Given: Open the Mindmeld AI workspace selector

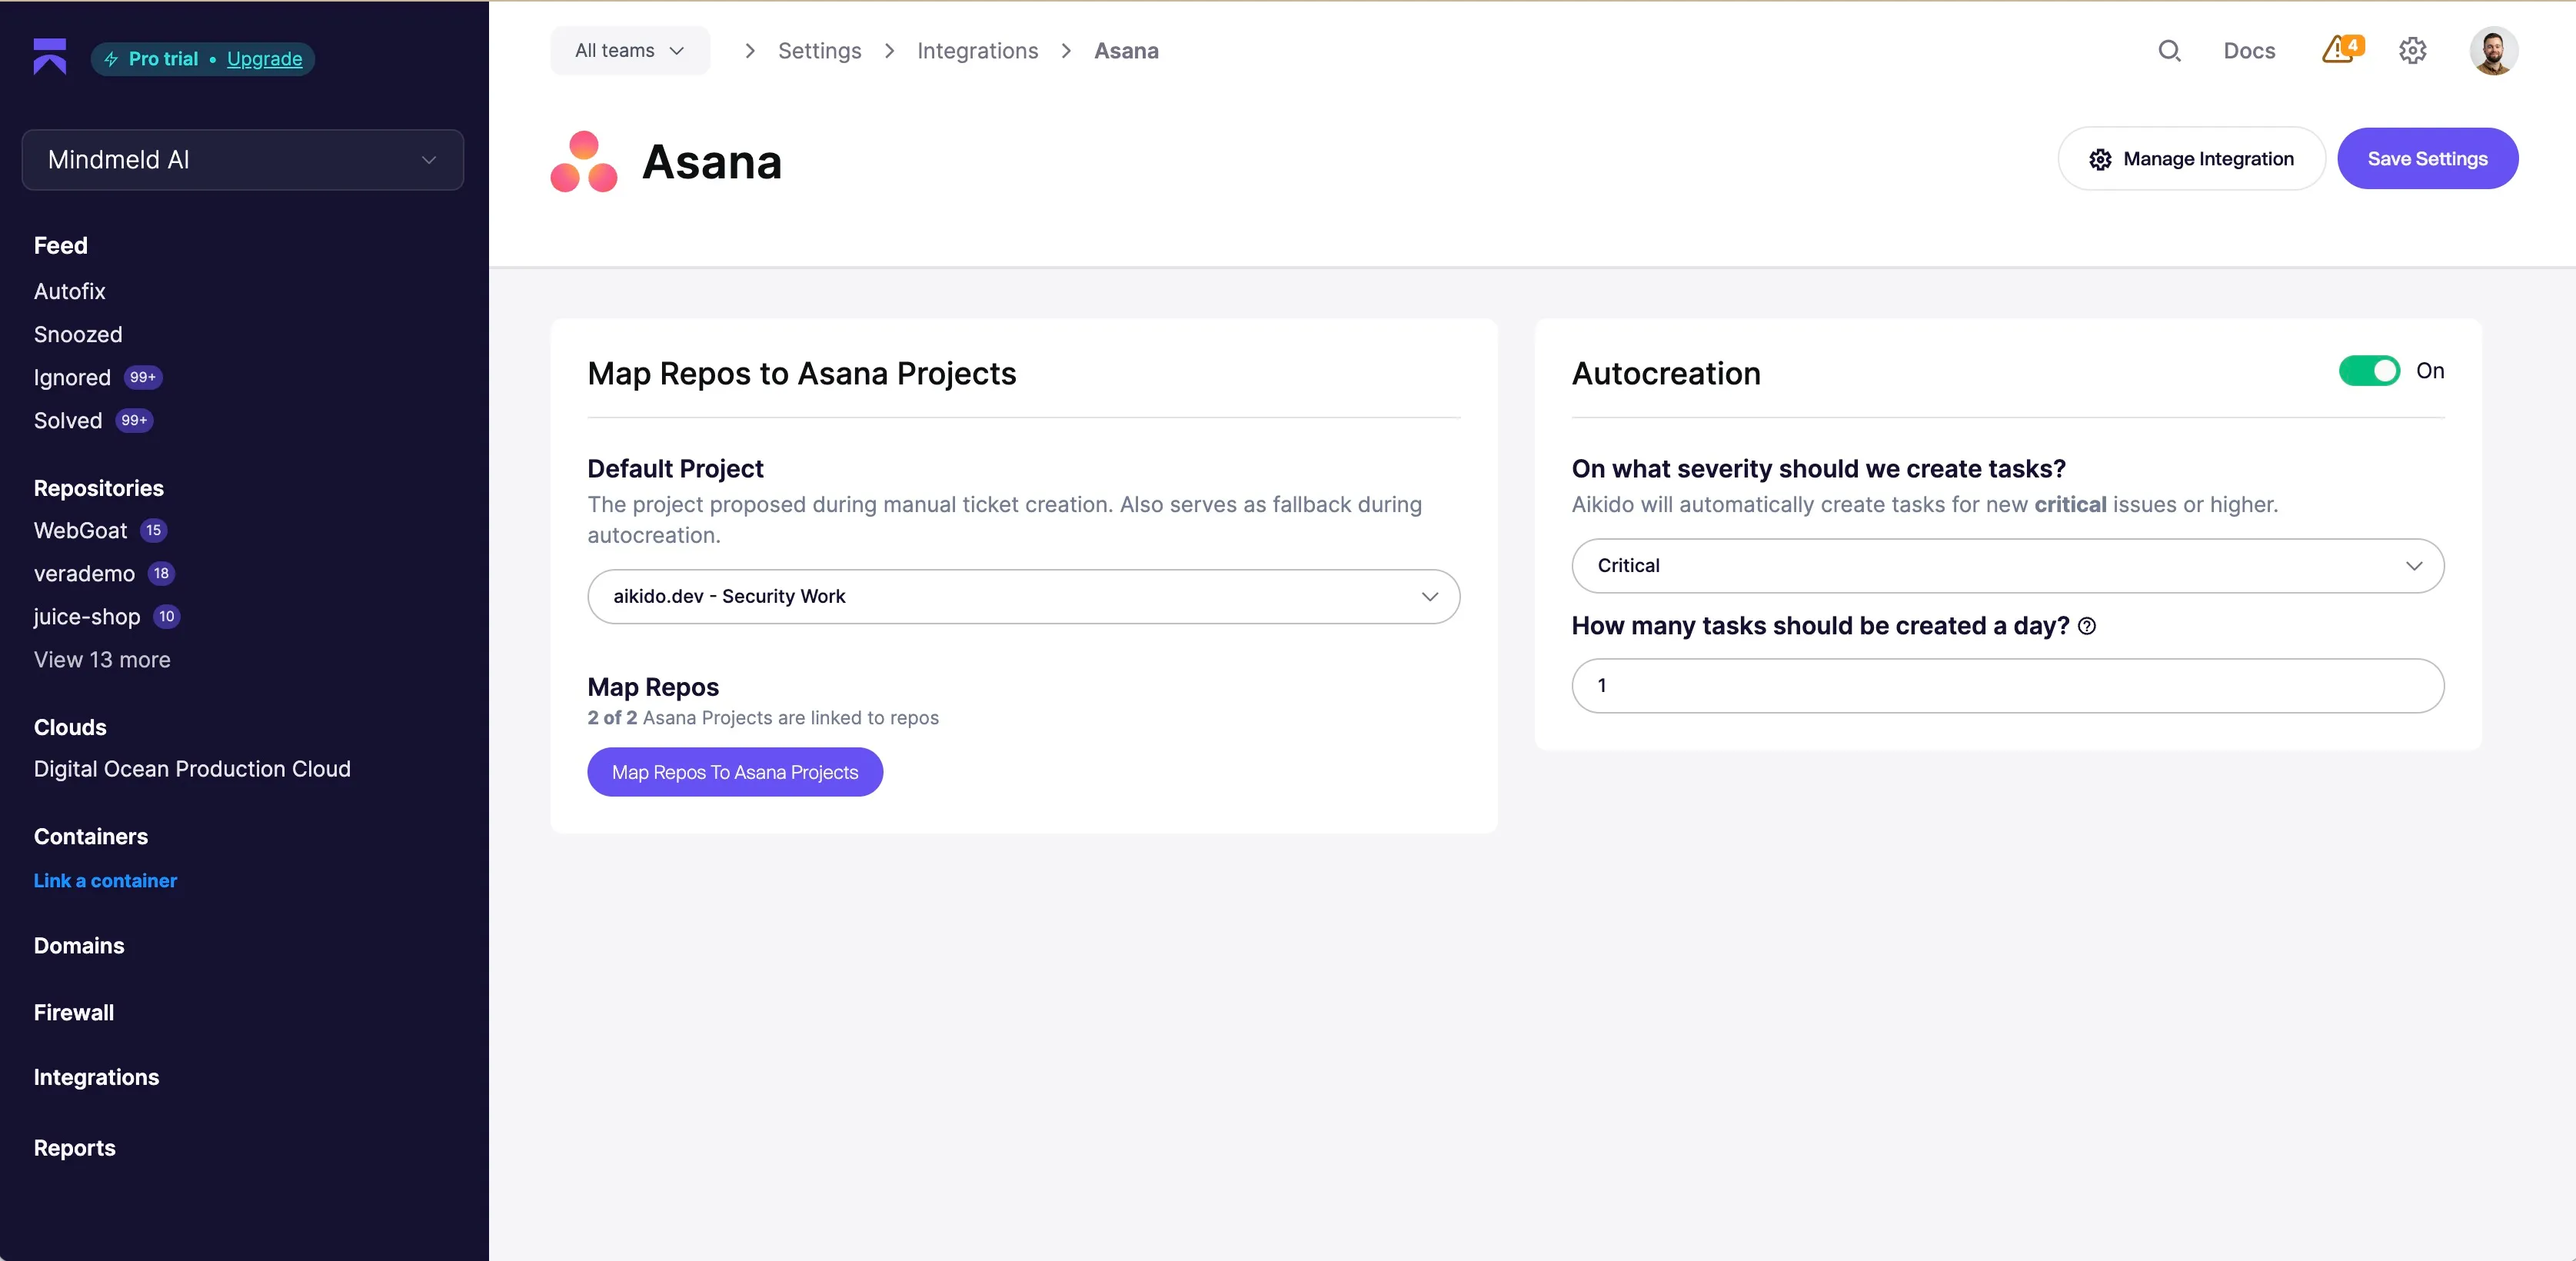Looking at the screenshot, I should (x=242, y=160).
